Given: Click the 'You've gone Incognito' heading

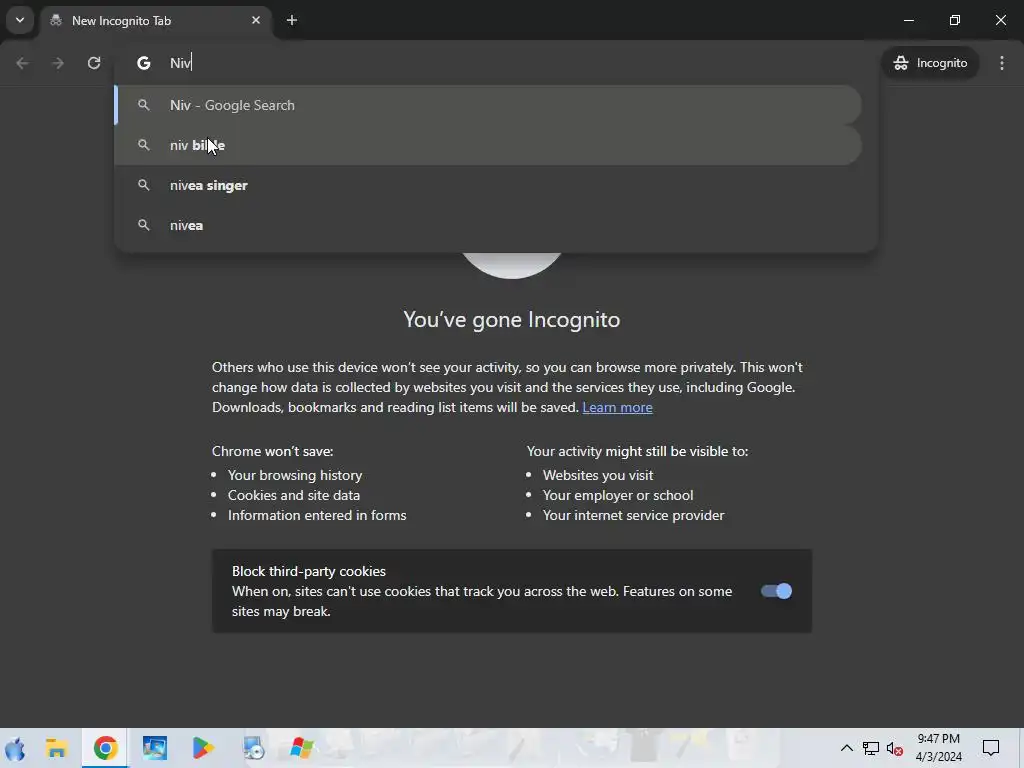Looking at the screenshot, I should (x=511, y=319).
